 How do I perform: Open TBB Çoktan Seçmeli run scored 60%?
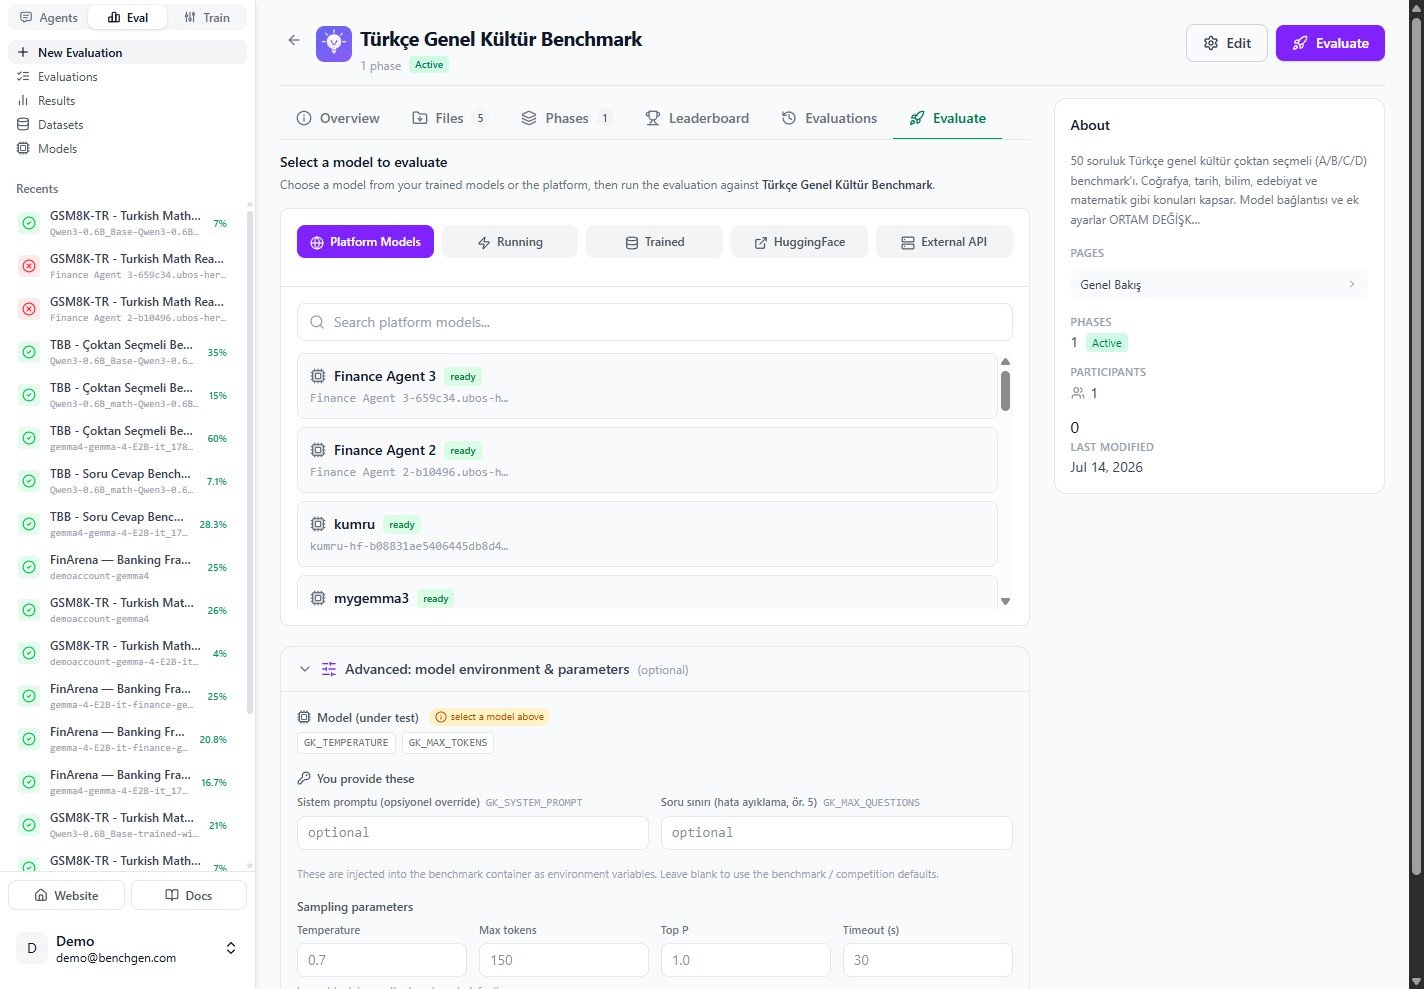click(x=126, y=438)
